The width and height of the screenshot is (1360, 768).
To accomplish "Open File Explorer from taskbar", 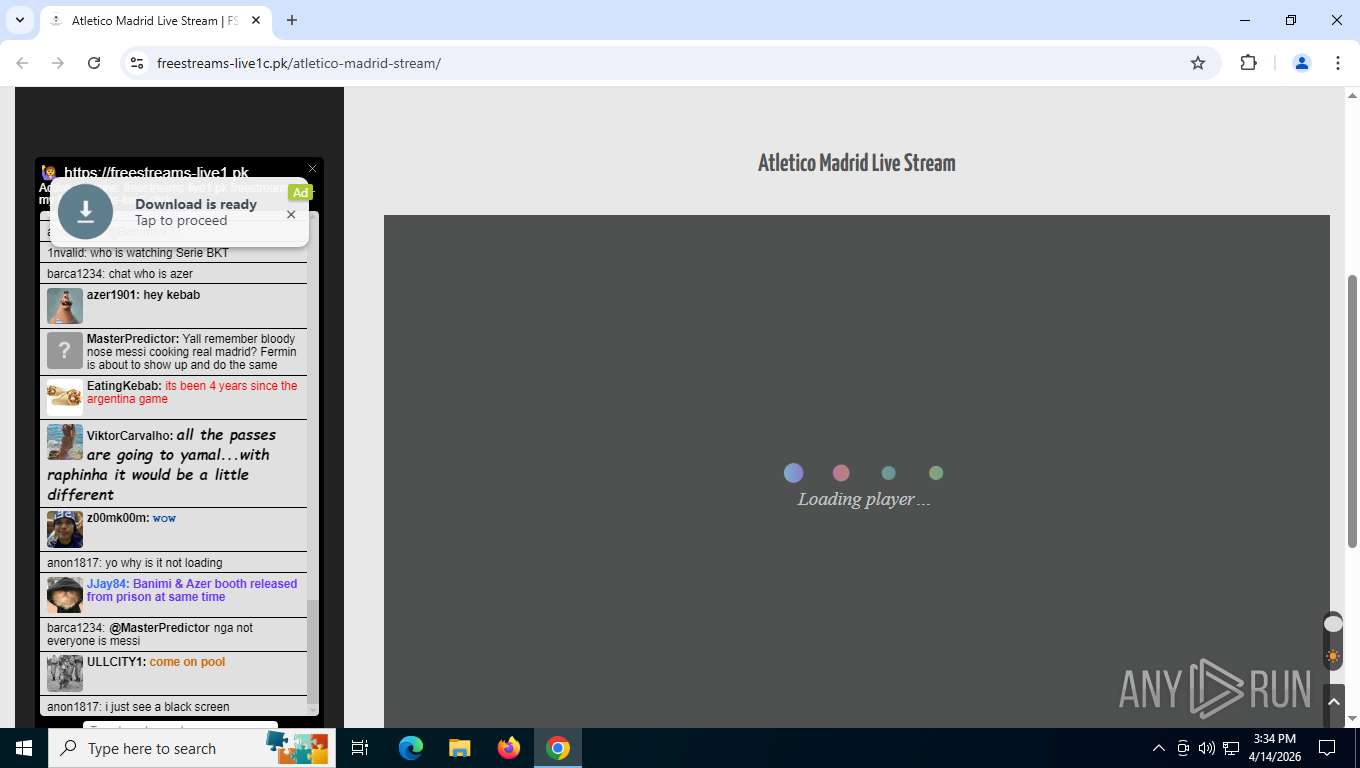I will pos(459,748).
